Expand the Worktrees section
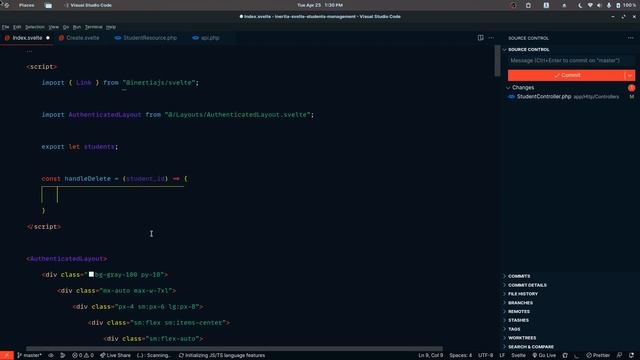The width and height of the screenshot is (640, 360). 522,338
